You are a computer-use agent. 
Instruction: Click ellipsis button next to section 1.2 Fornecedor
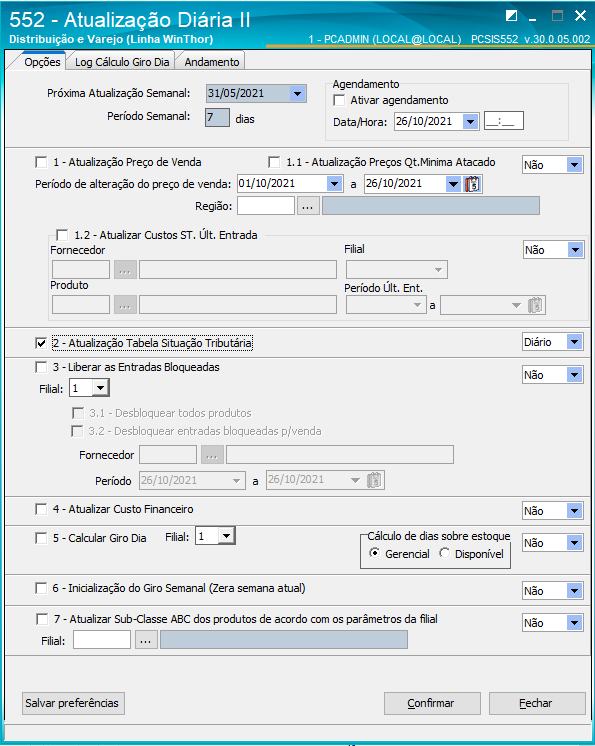coord(125,270)
